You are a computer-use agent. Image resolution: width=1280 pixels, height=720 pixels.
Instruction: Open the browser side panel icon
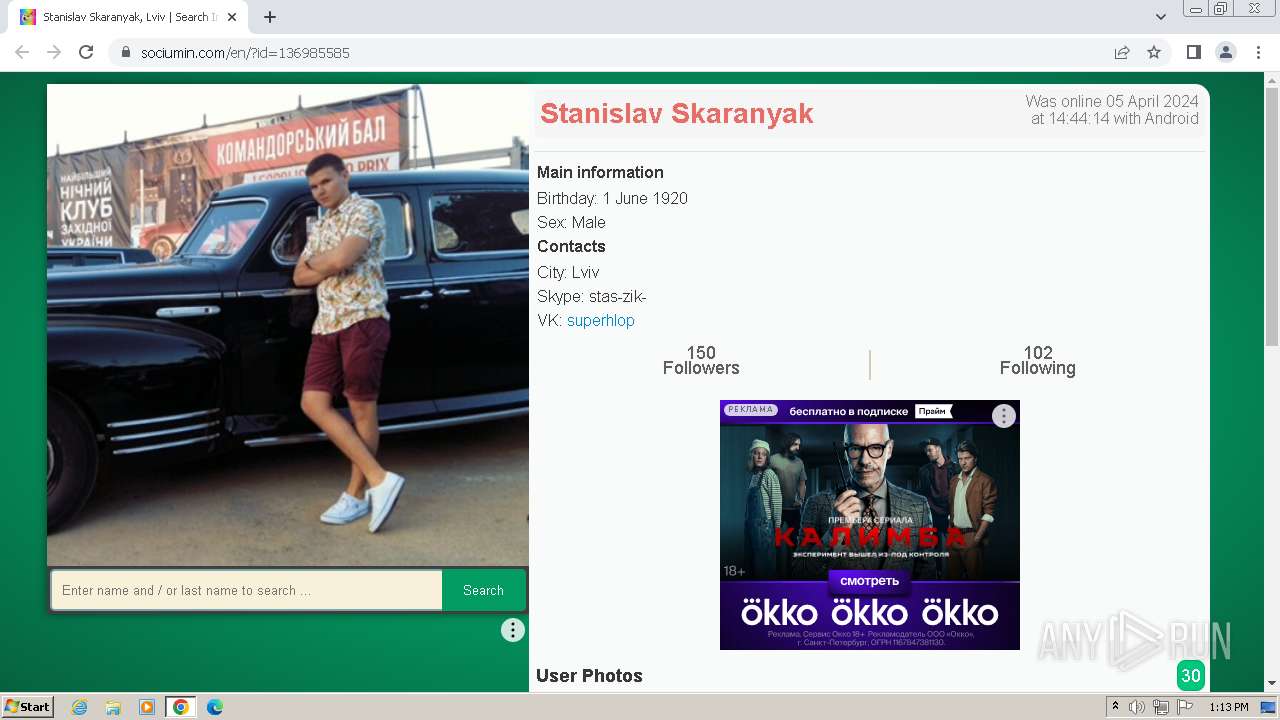pyautogui.click(x=1194, y=52)
